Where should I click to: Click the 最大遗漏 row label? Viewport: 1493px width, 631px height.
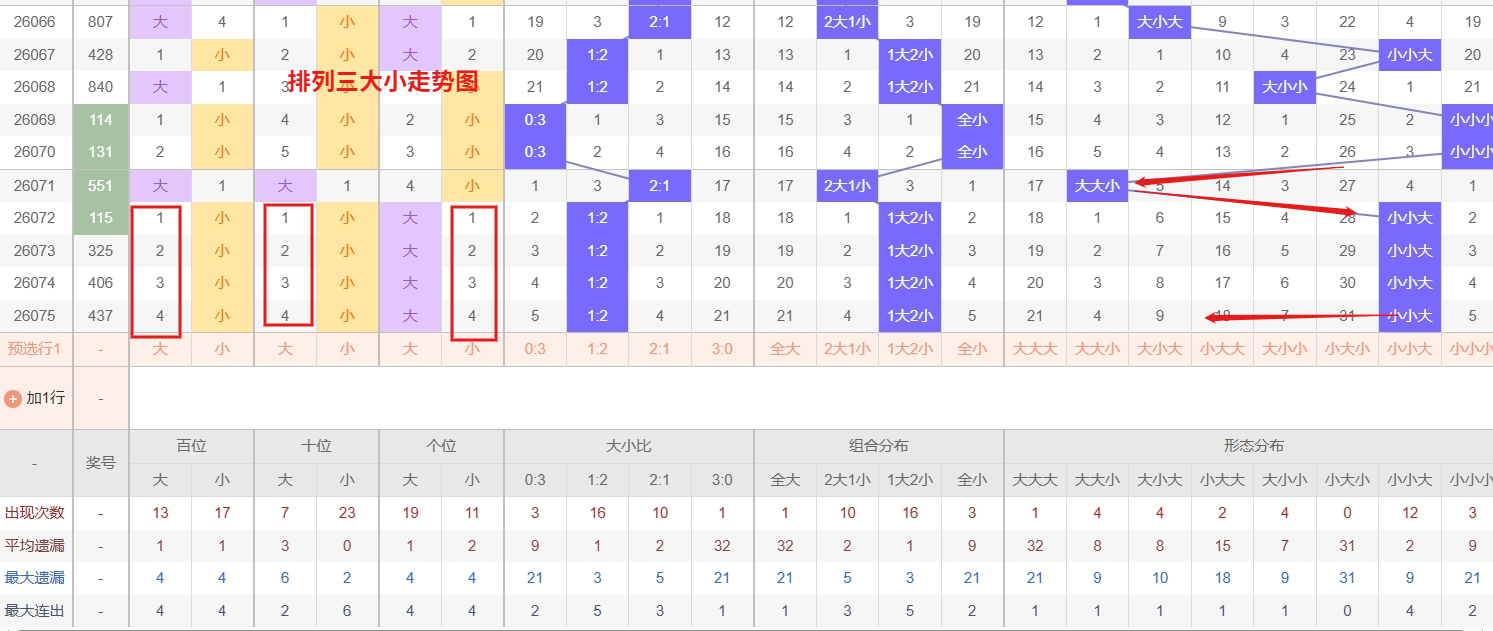click(x=35, y=578)
